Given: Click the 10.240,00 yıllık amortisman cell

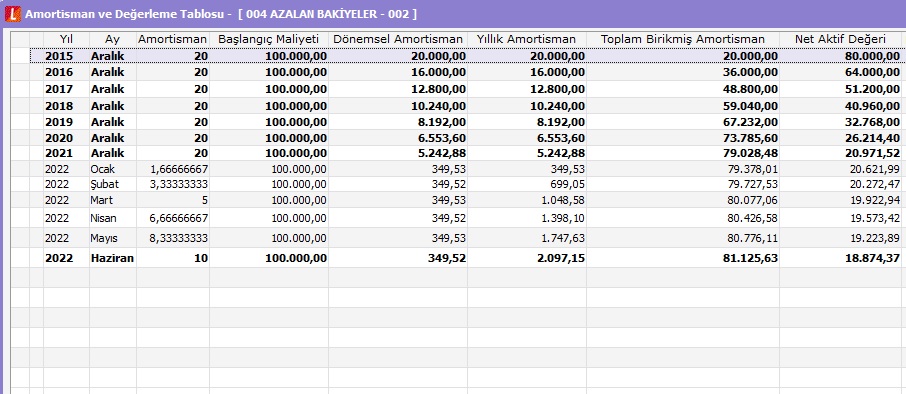Looking at the screenshot, I should tap(526, 106).
